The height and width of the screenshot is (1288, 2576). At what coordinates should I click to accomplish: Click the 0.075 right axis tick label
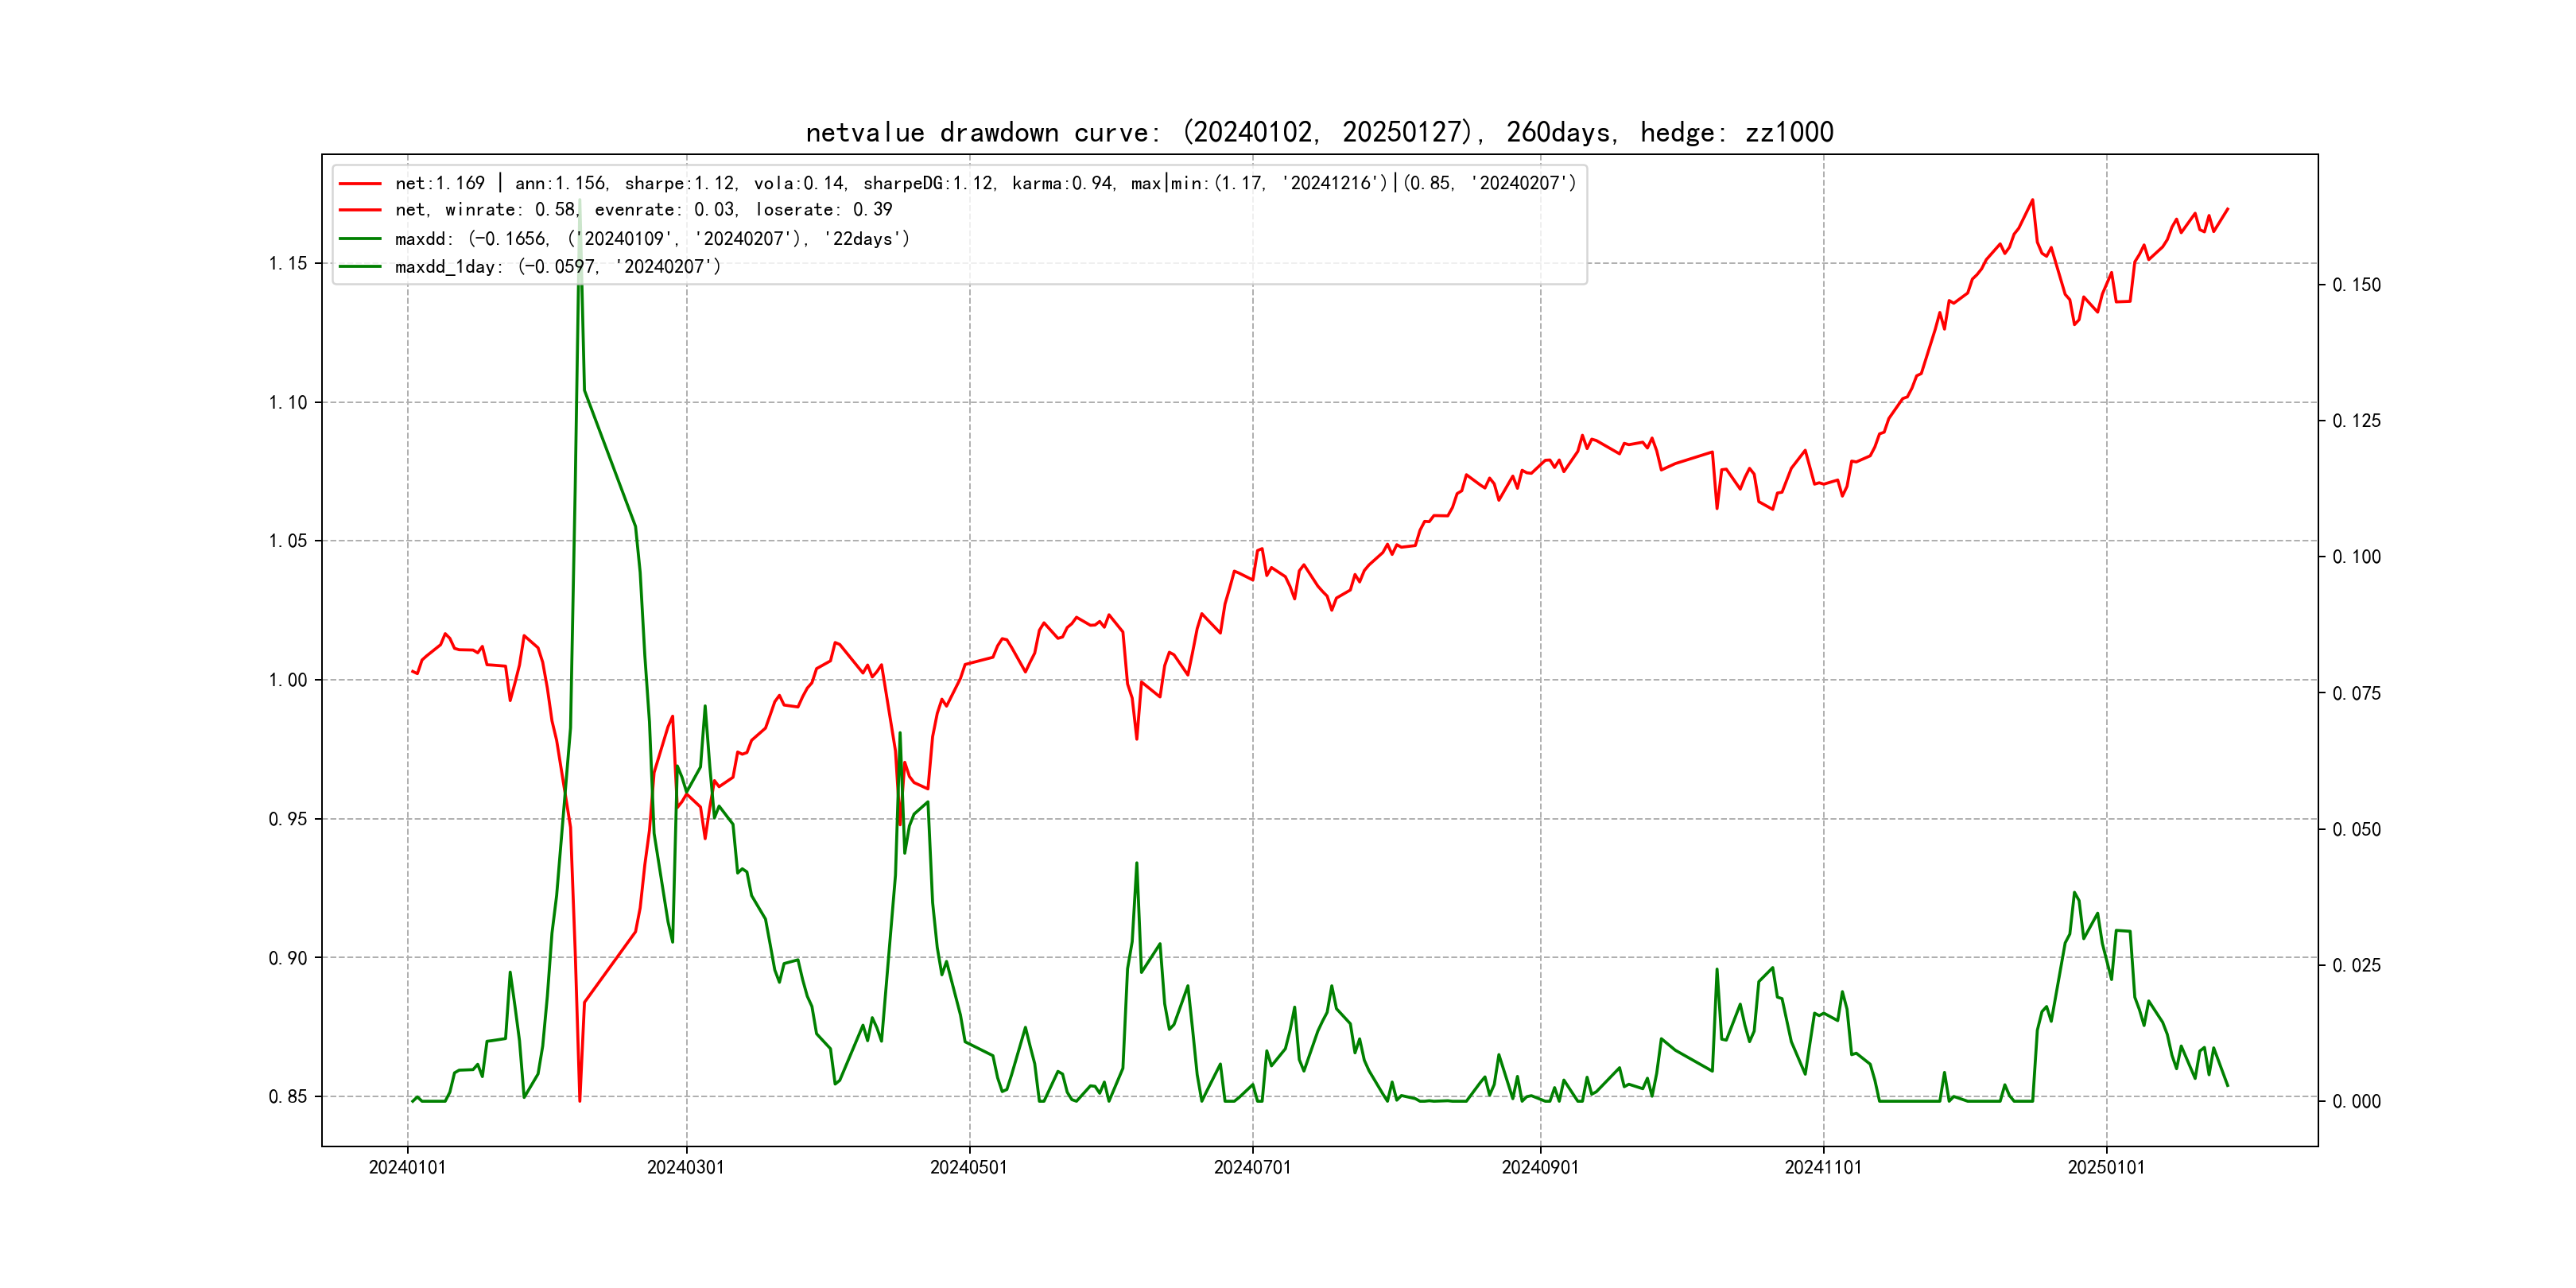coord(2356,693)
